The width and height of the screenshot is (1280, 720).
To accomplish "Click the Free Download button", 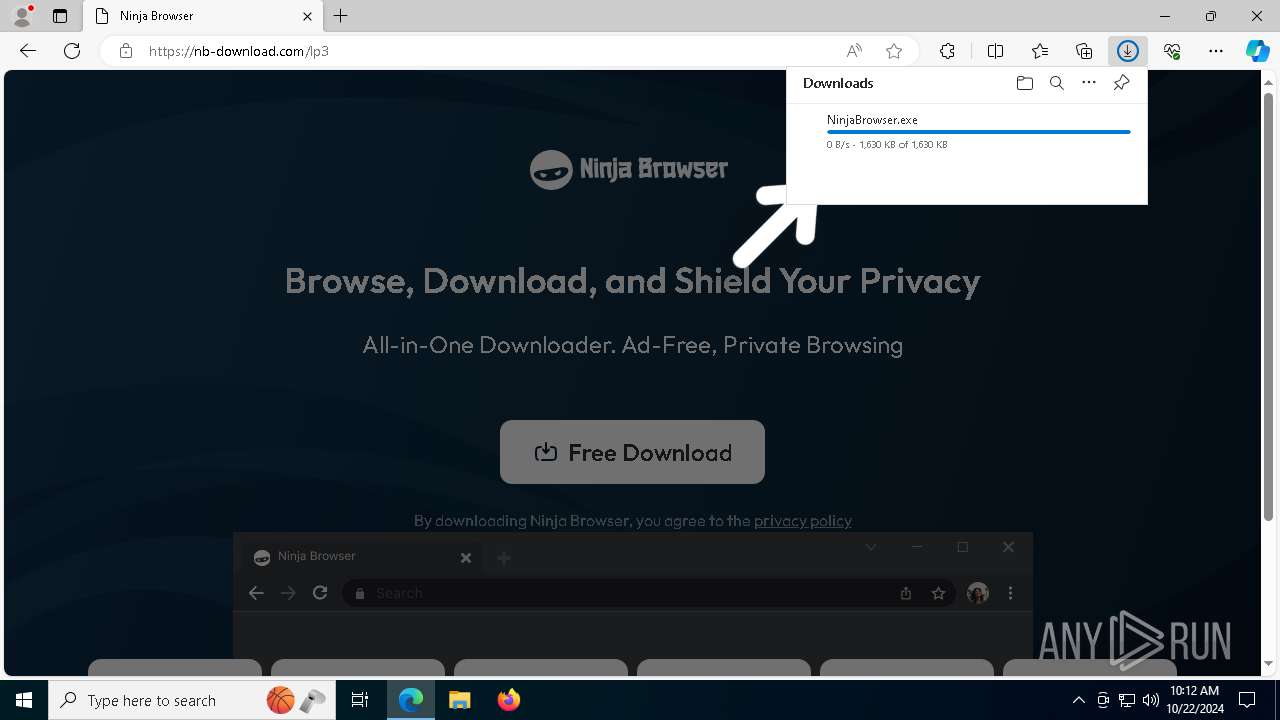I will (x=632, y=452).
